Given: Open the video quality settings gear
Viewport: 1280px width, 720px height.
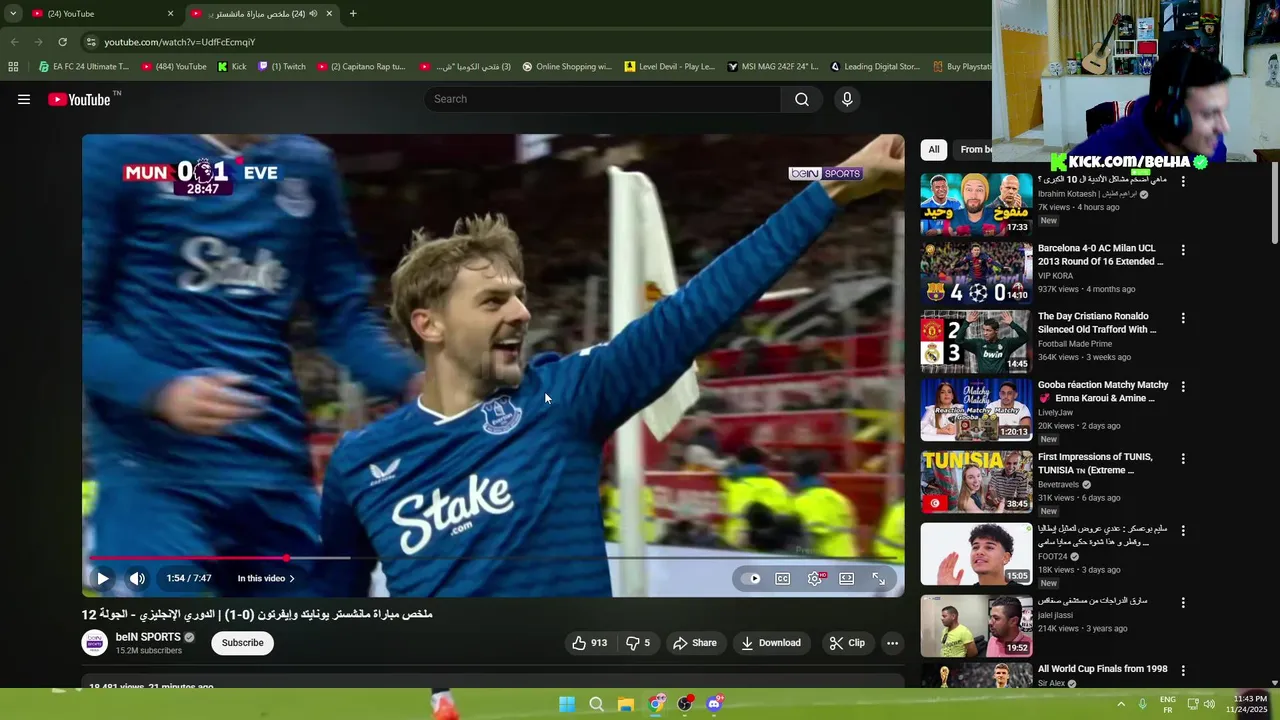Looking at the screenshot, I should (x=816, y=578).
